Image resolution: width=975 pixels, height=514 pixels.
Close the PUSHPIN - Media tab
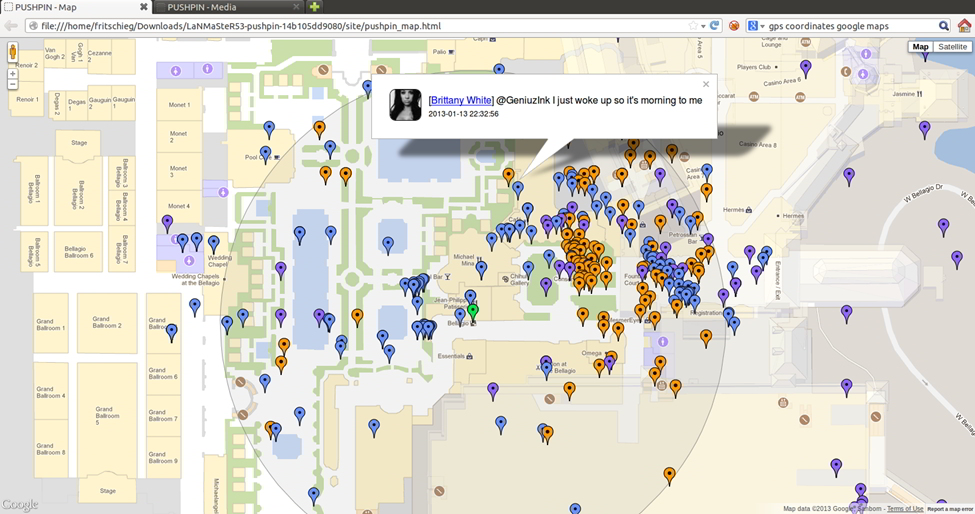(296, 7)
